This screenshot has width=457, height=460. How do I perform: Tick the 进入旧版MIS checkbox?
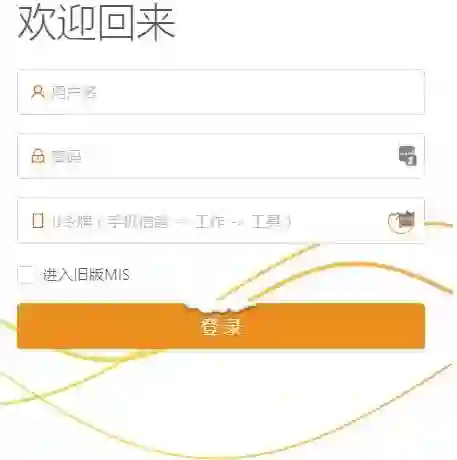[x=26, y=274]
